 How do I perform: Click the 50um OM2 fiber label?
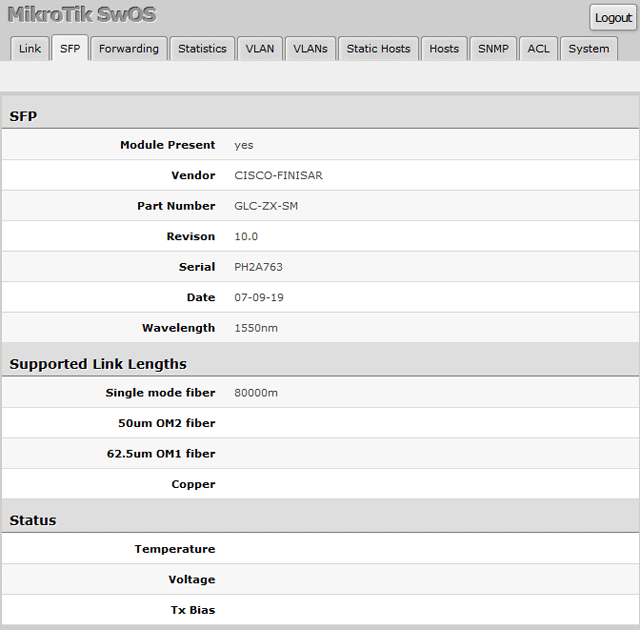point(167,423)
